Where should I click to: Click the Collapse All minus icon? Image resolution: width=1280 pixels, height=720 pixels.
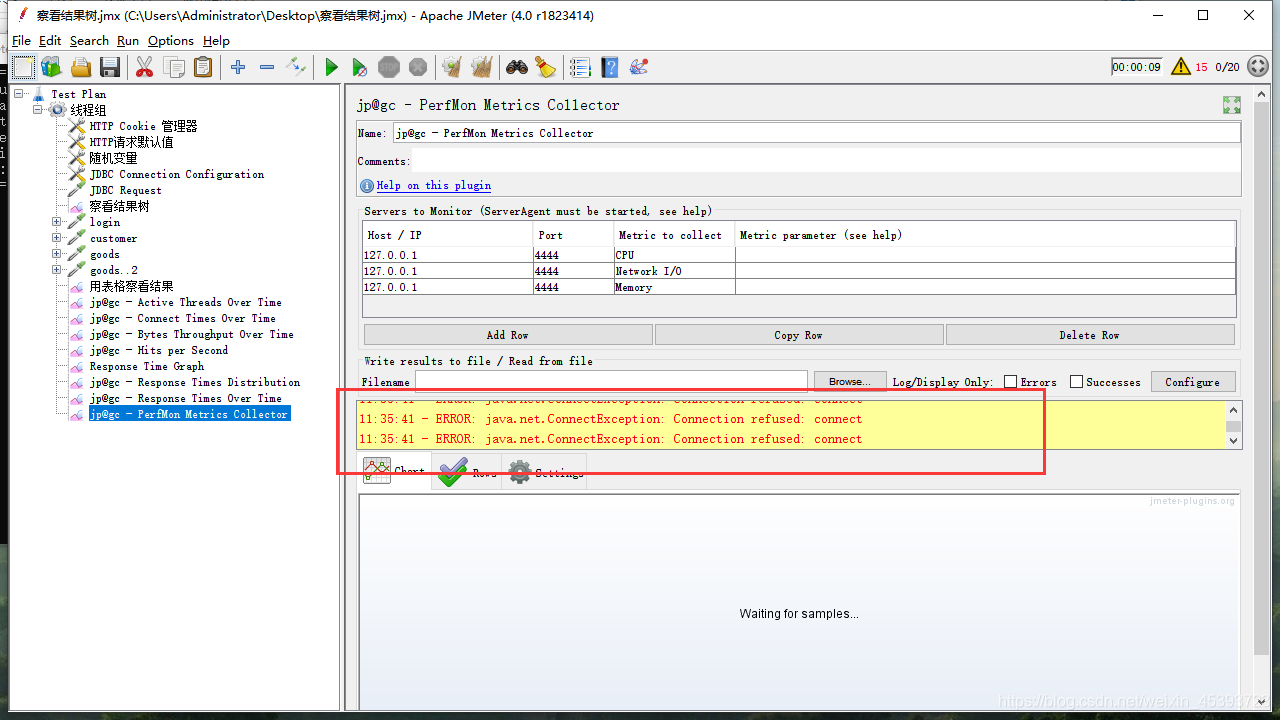pos(267,67)
